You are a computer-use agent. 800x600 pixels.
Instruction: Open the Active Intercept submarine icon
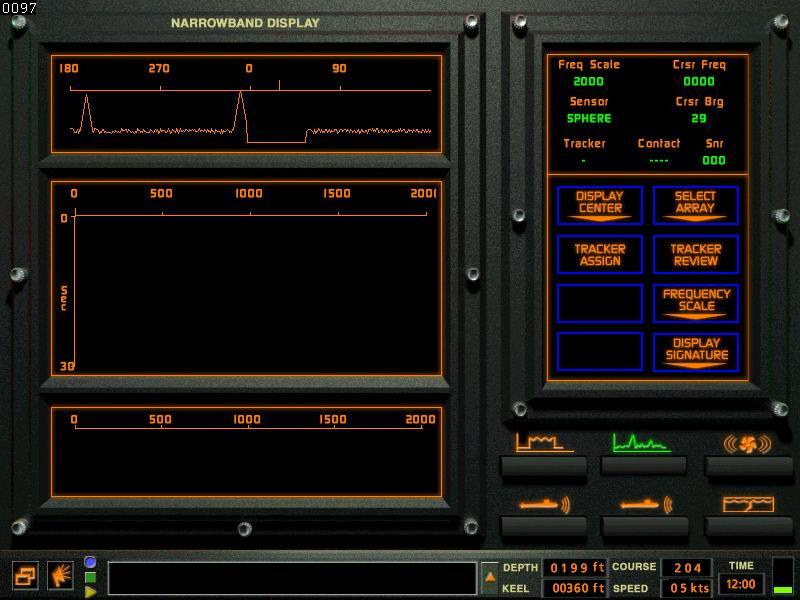[x=646, y=505]
